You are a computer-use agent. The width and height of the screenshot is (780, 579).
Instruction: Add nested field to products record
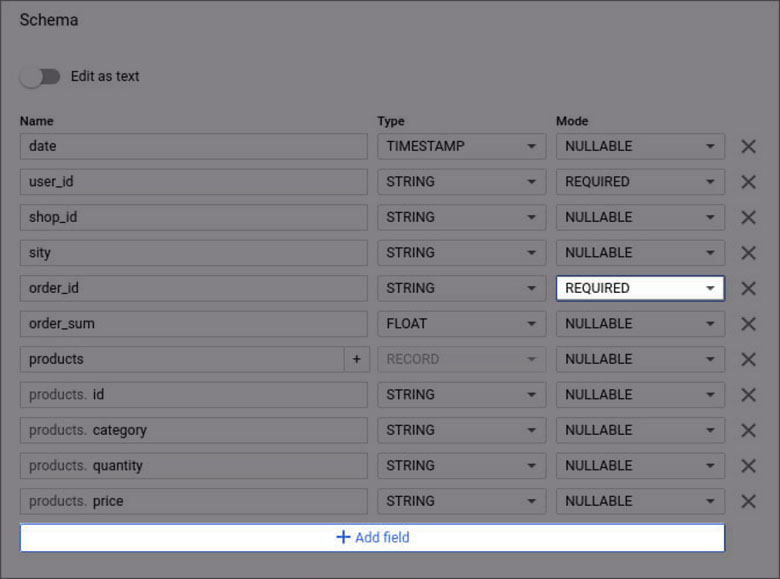coord(356,359)
